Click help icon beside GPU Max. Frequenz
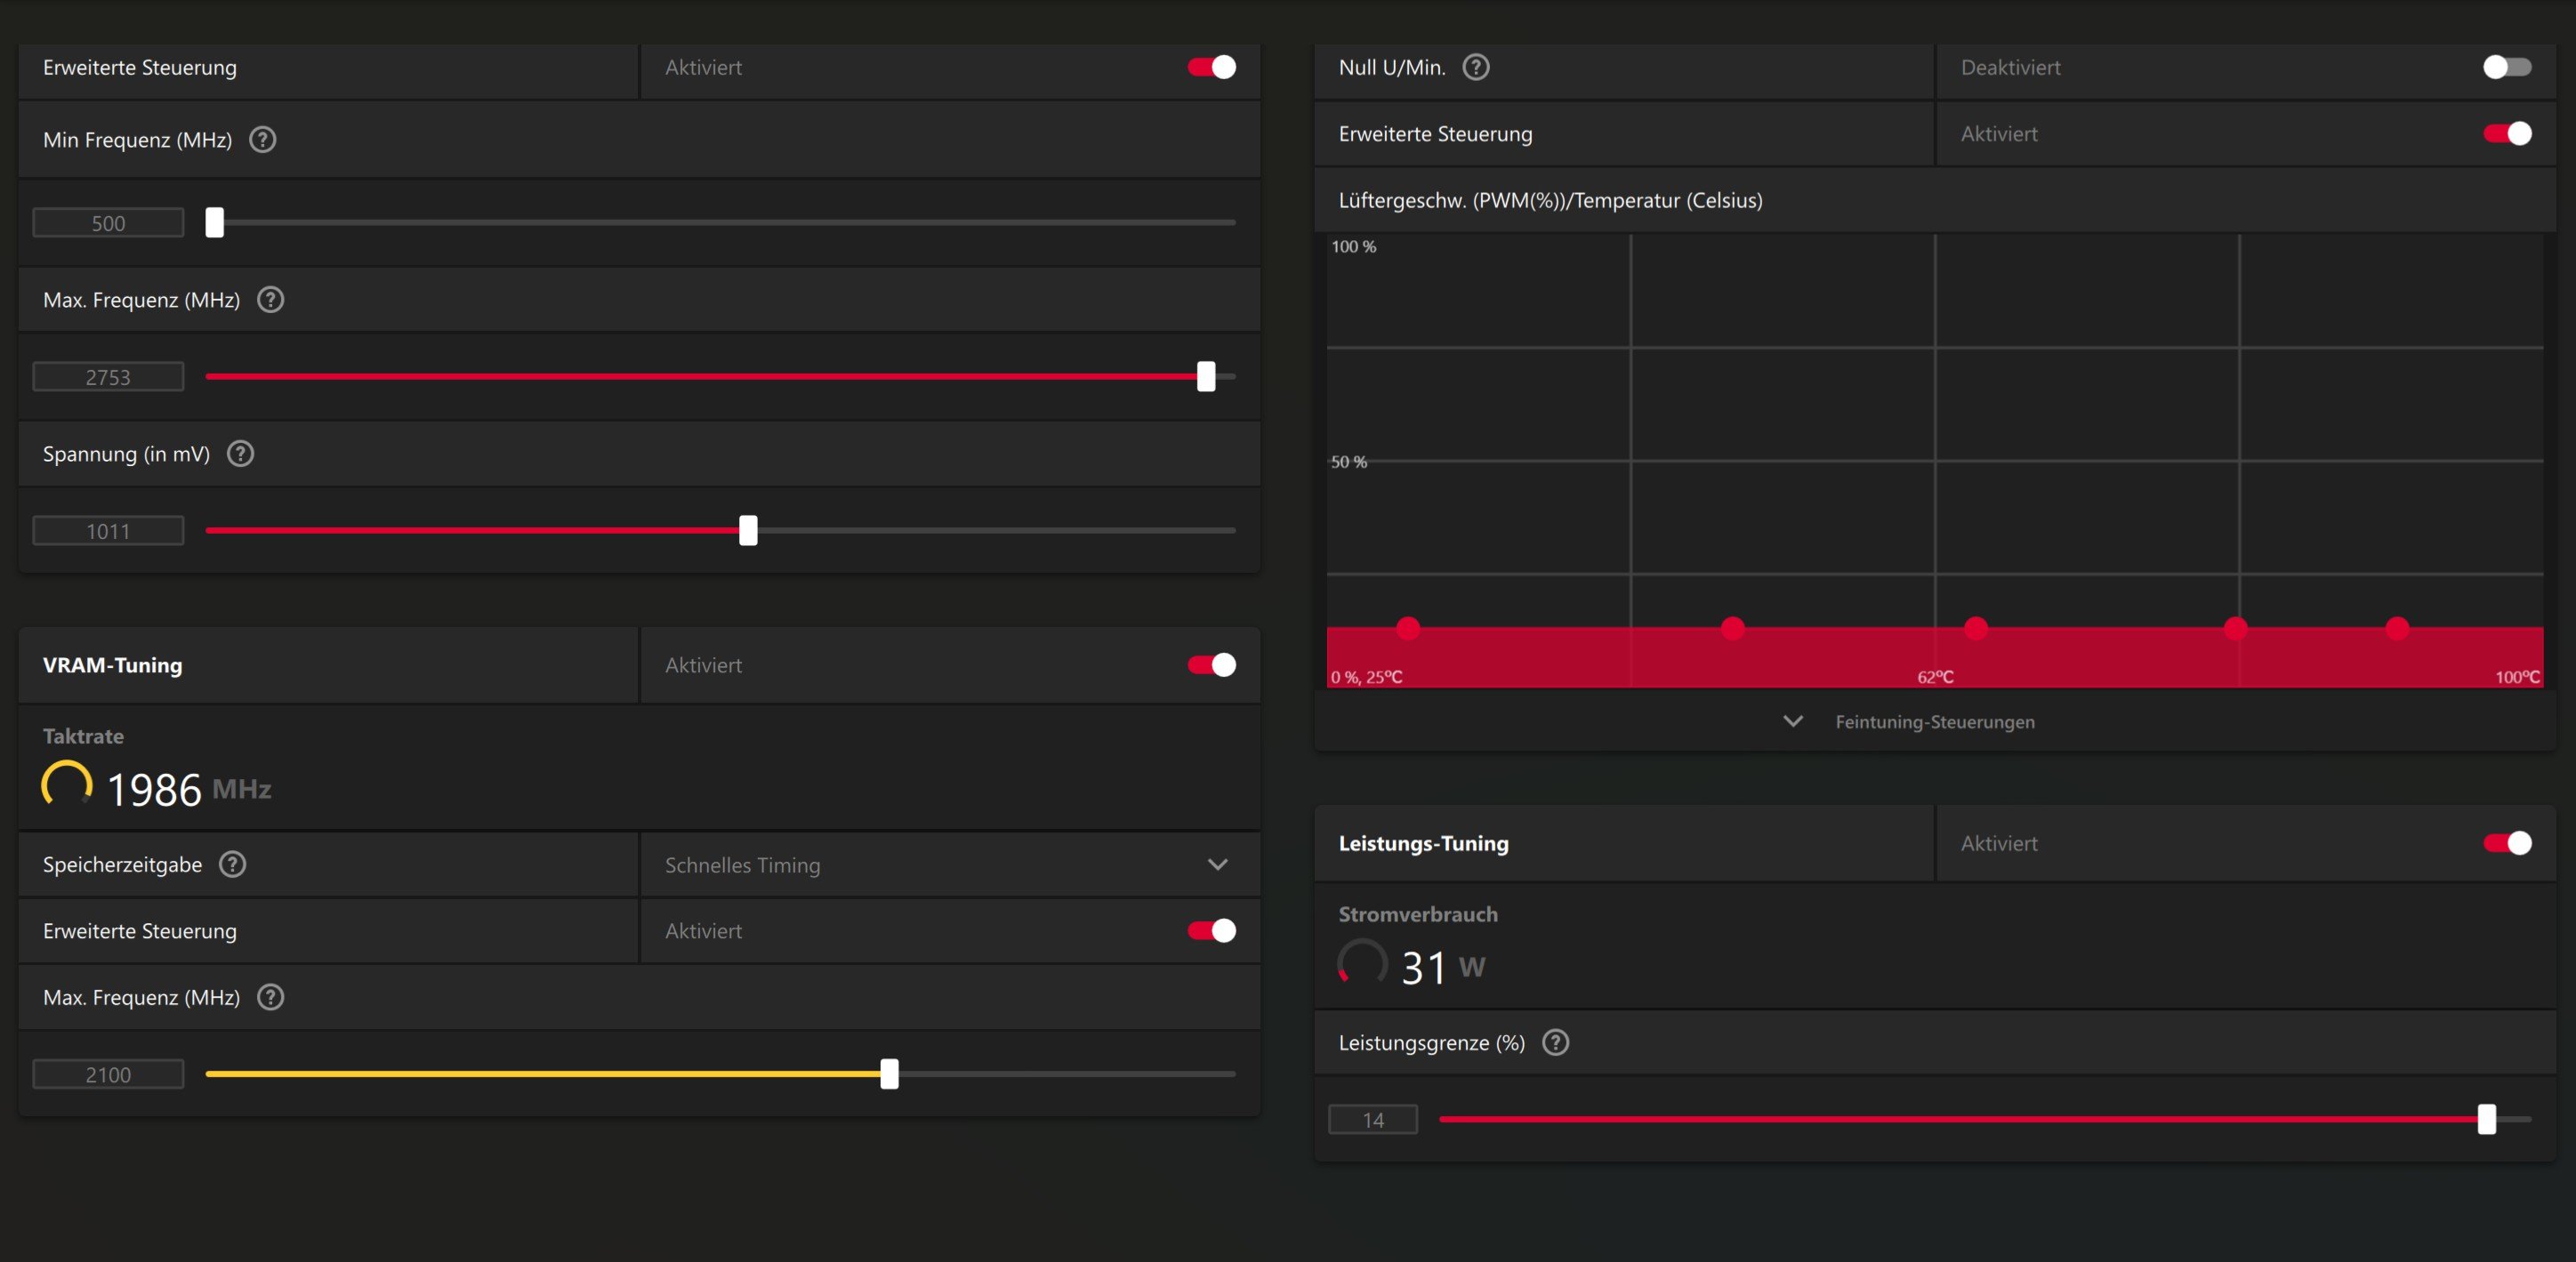This screenshot has width=2576, height=1262. pyautogui.click(x=270, y=300)
